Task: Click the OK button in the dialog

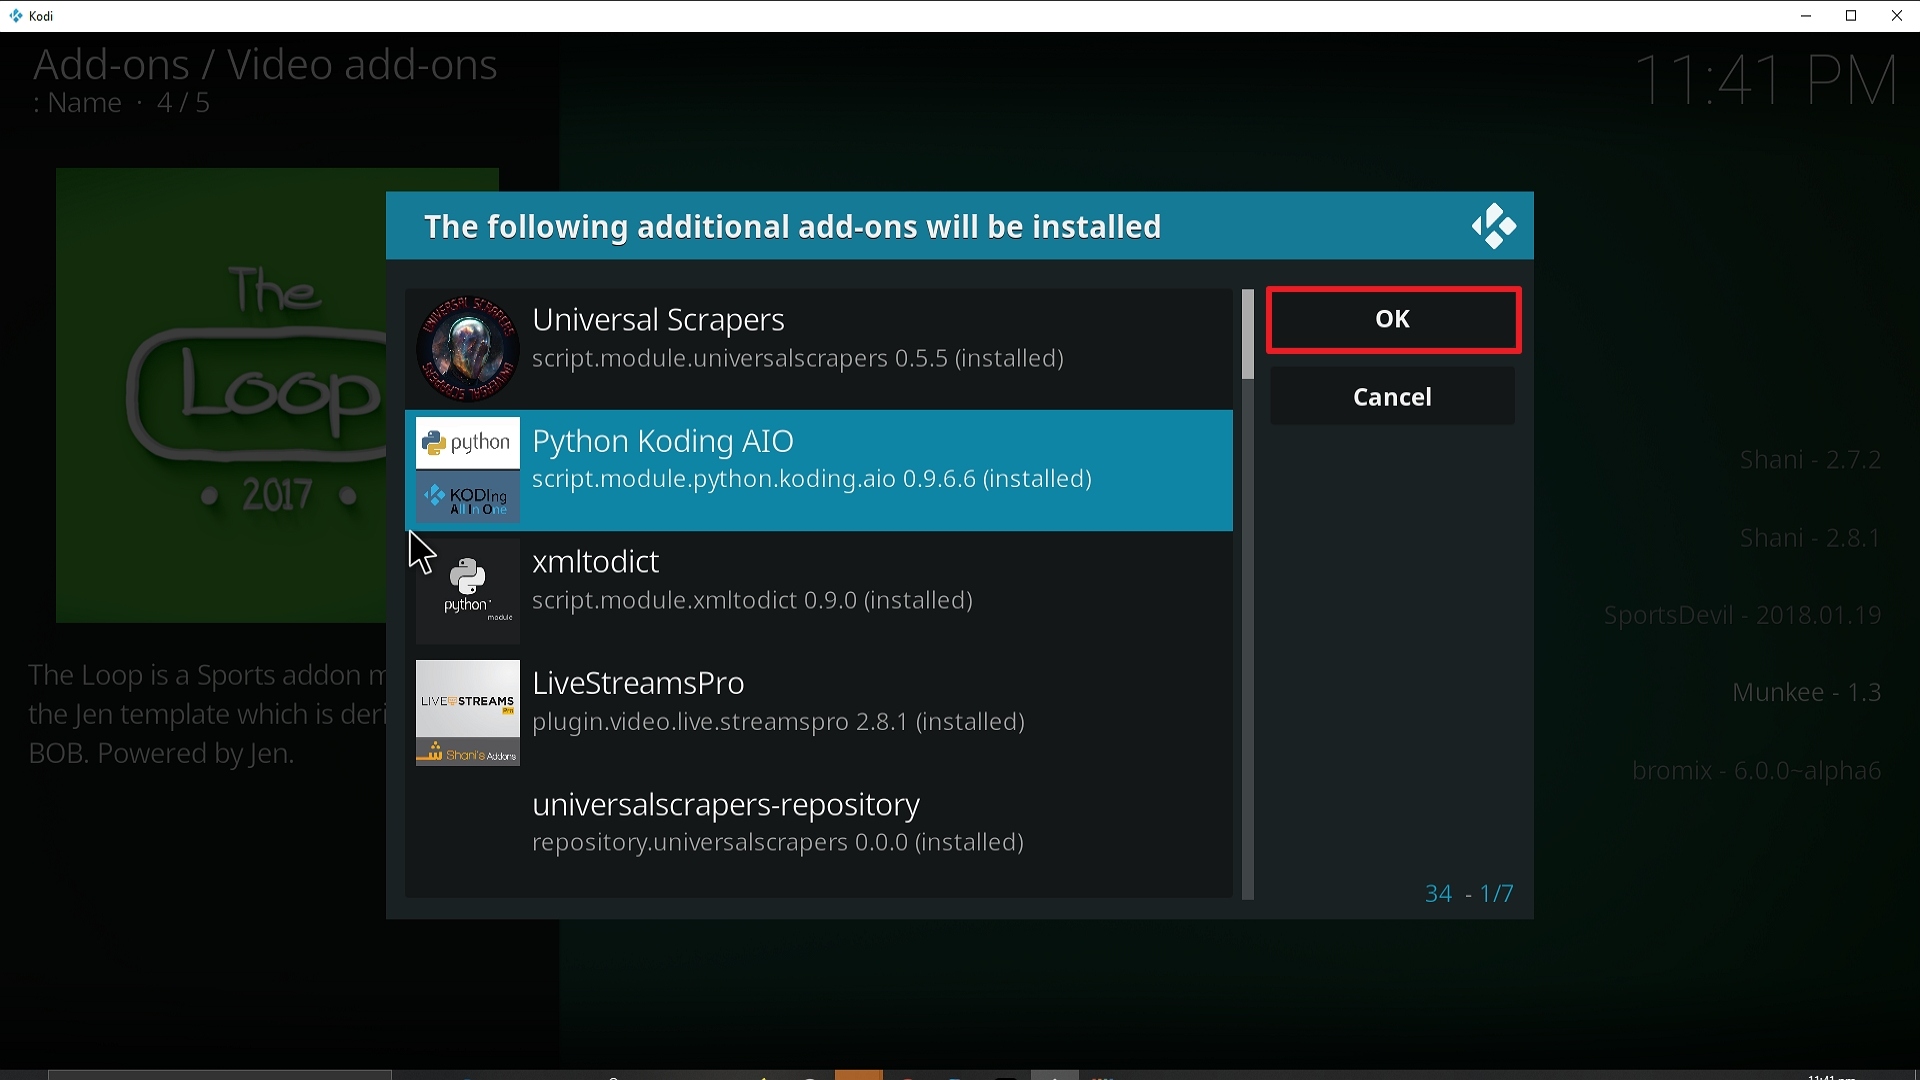Action: point(1393,320)
